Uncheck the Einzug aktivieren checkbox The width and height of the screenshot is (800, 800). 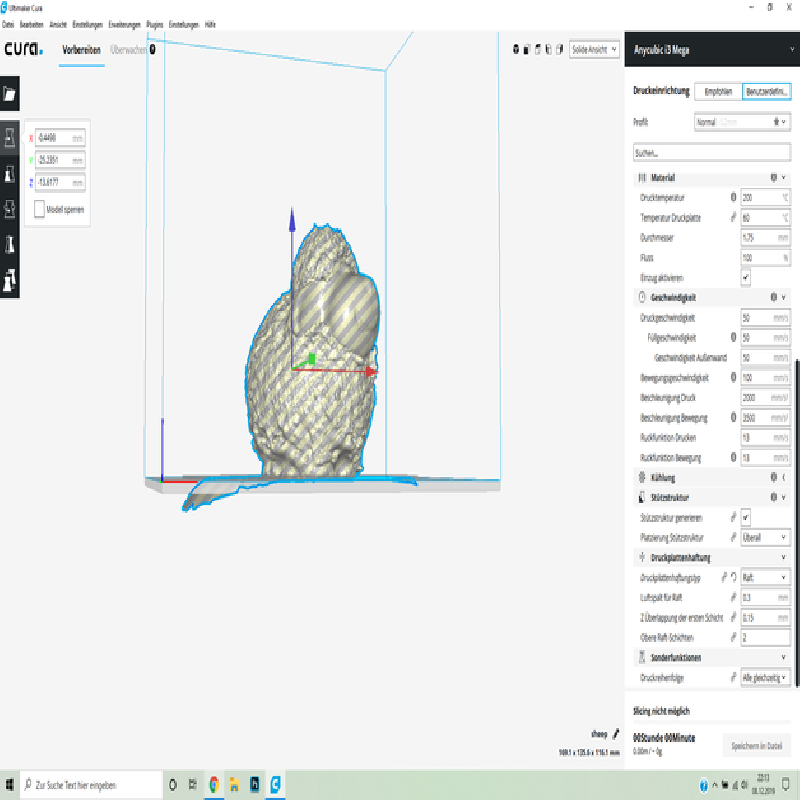(x=745, y=277)
